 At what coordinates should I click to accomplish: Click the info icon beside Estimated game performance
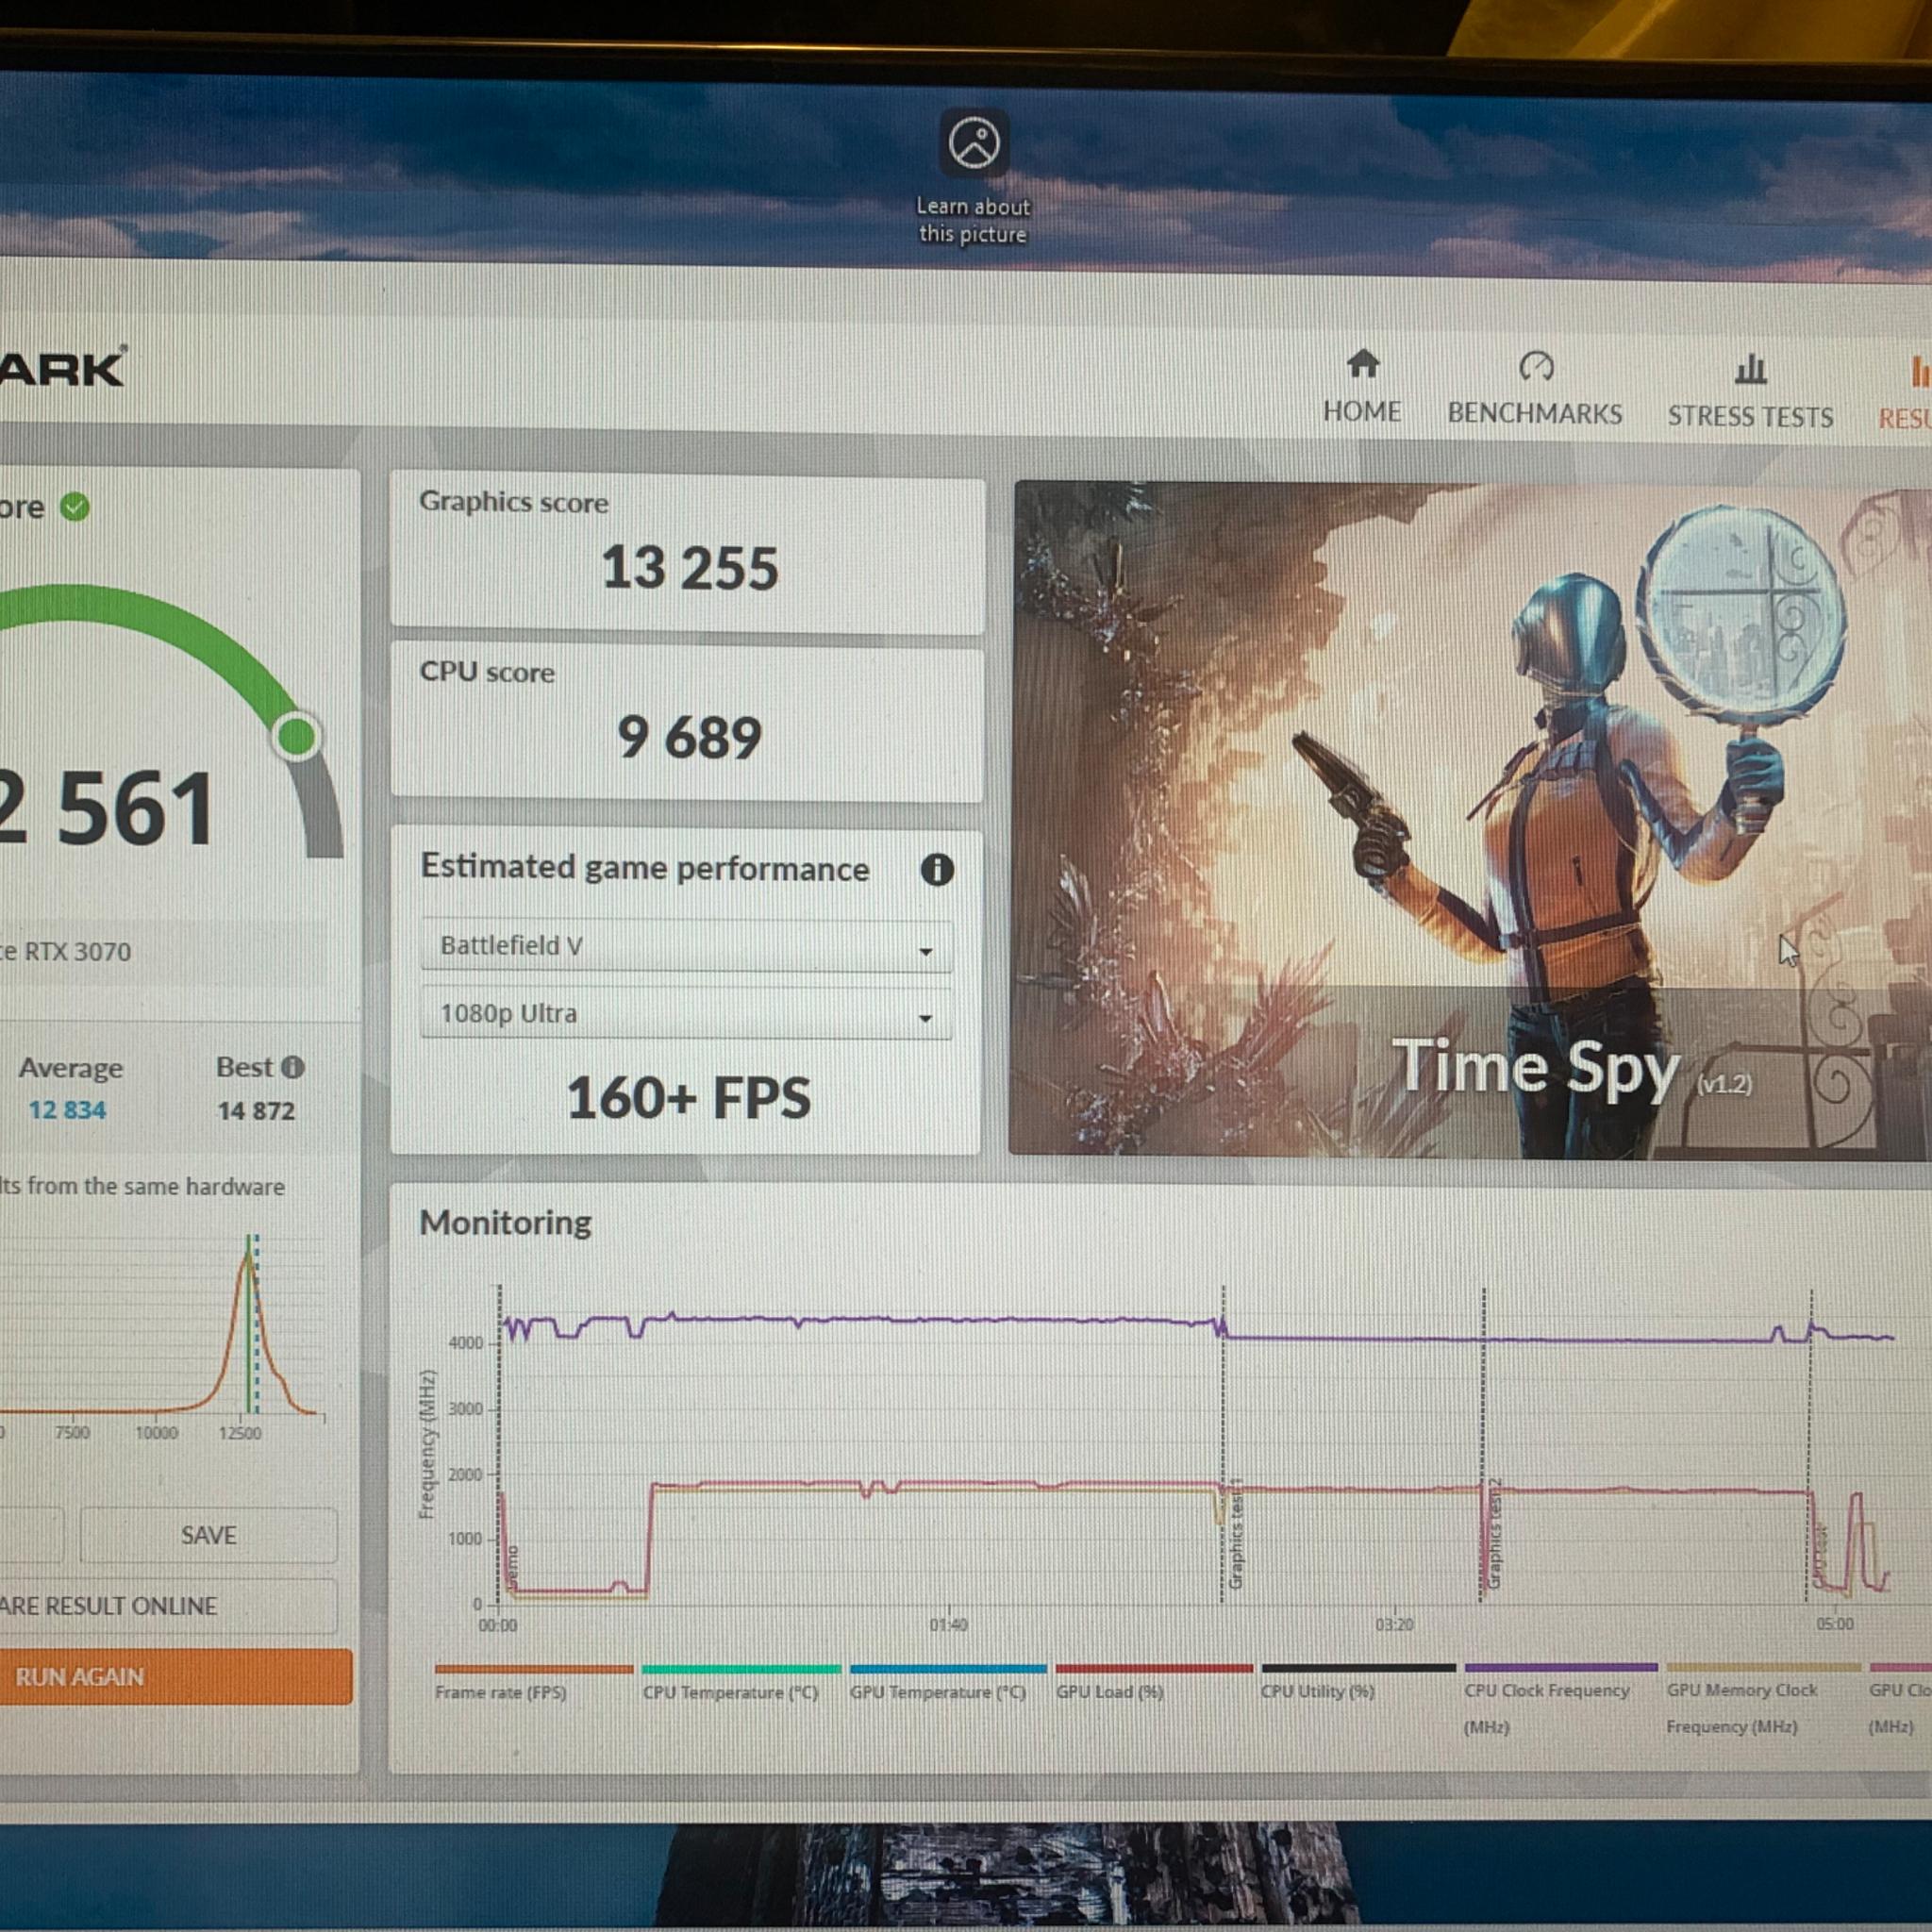tap(937, 869)
